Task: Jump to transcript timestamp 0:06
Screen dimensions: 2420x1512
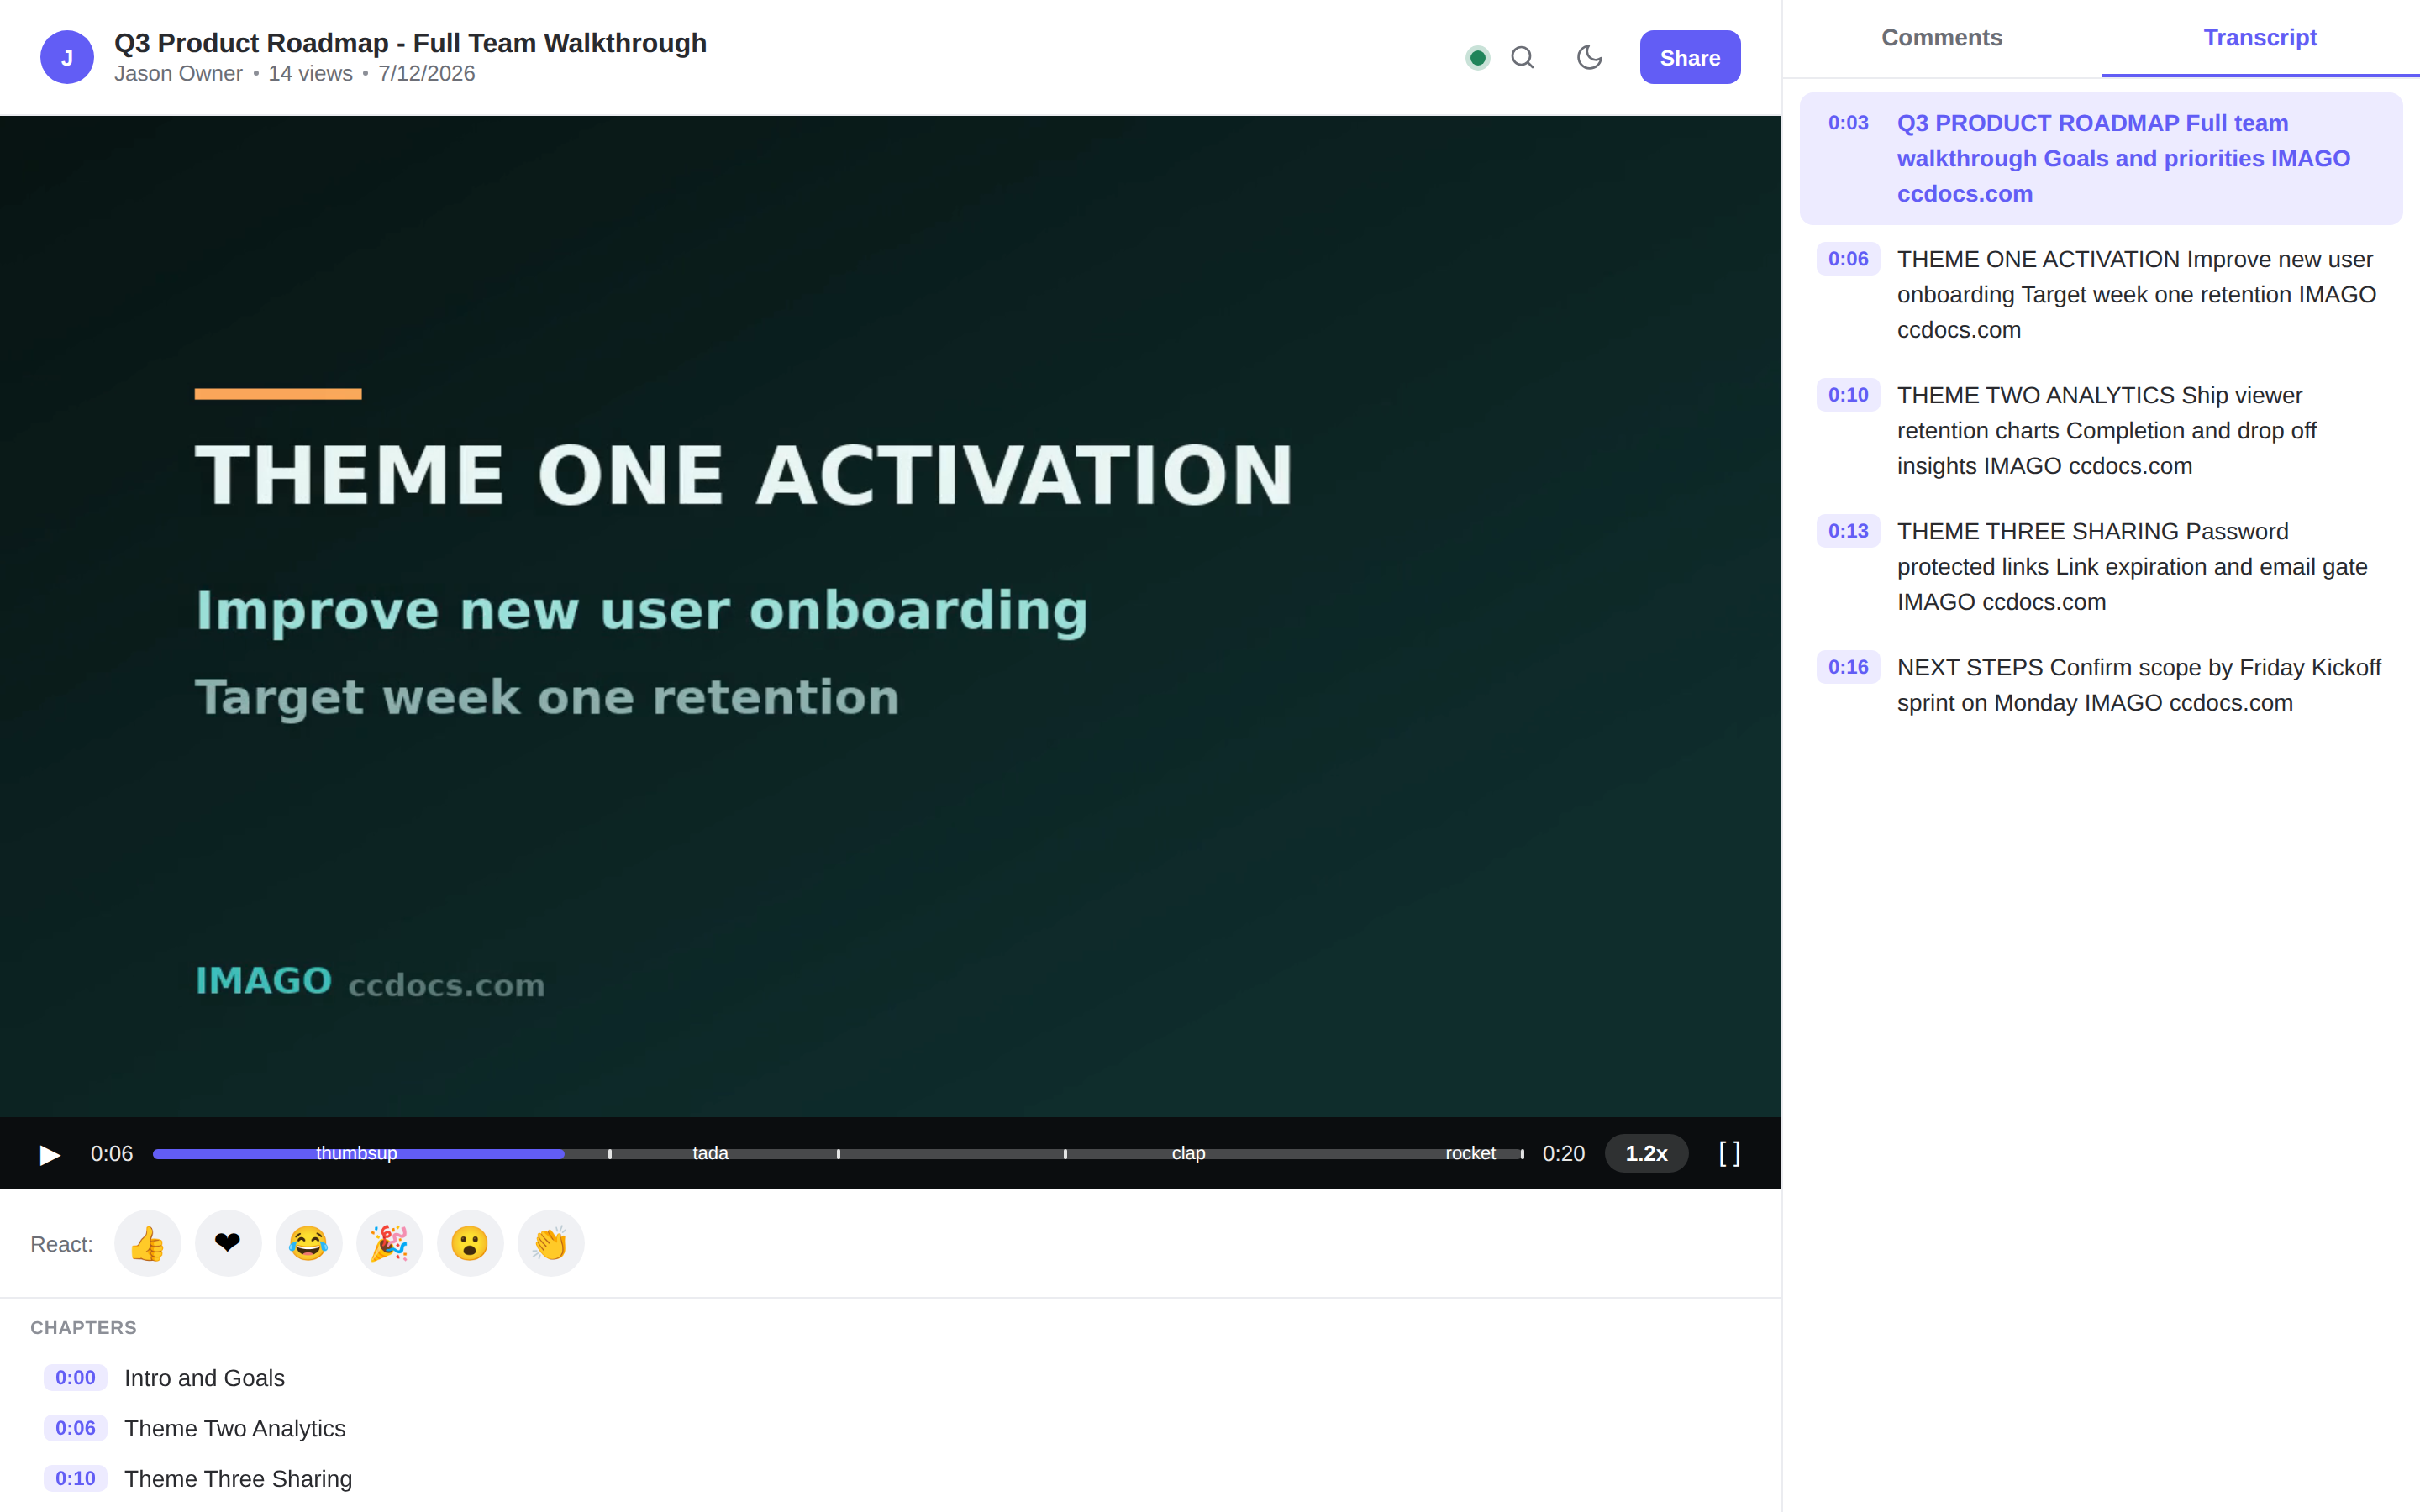Action: point(1848,259)
